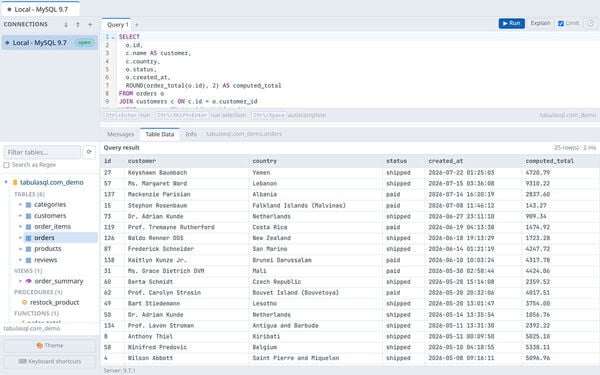The height and width of the screenshot is (375, 600).
Task: Open Keyboard shortcuts button
Action: point(50,362)
